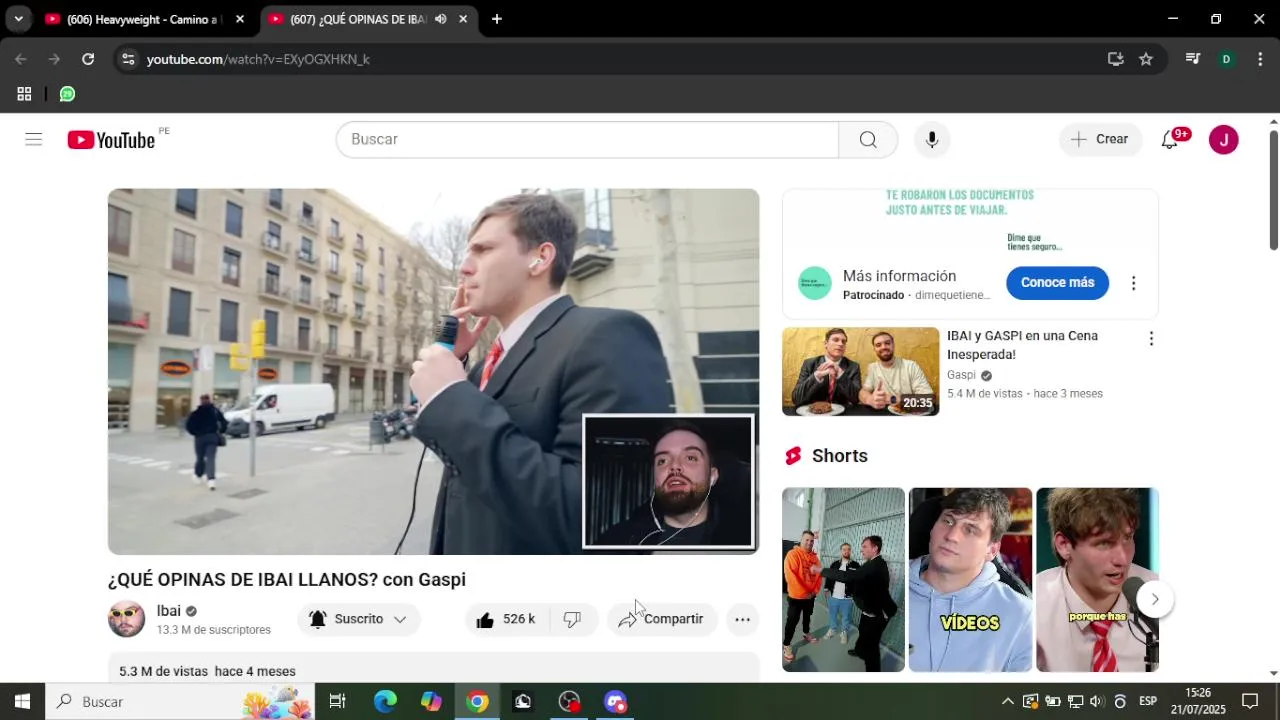Open the notifications bell
This screenshot has width=1280, height=720.
1169,139
